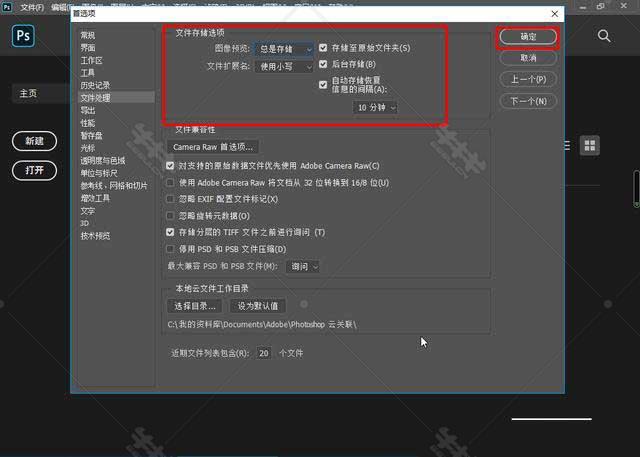The height and width of the screenshot is (457, 640).
Task: Select 3D preferences category
Action: pyautogui.click(x=84, y=223)
